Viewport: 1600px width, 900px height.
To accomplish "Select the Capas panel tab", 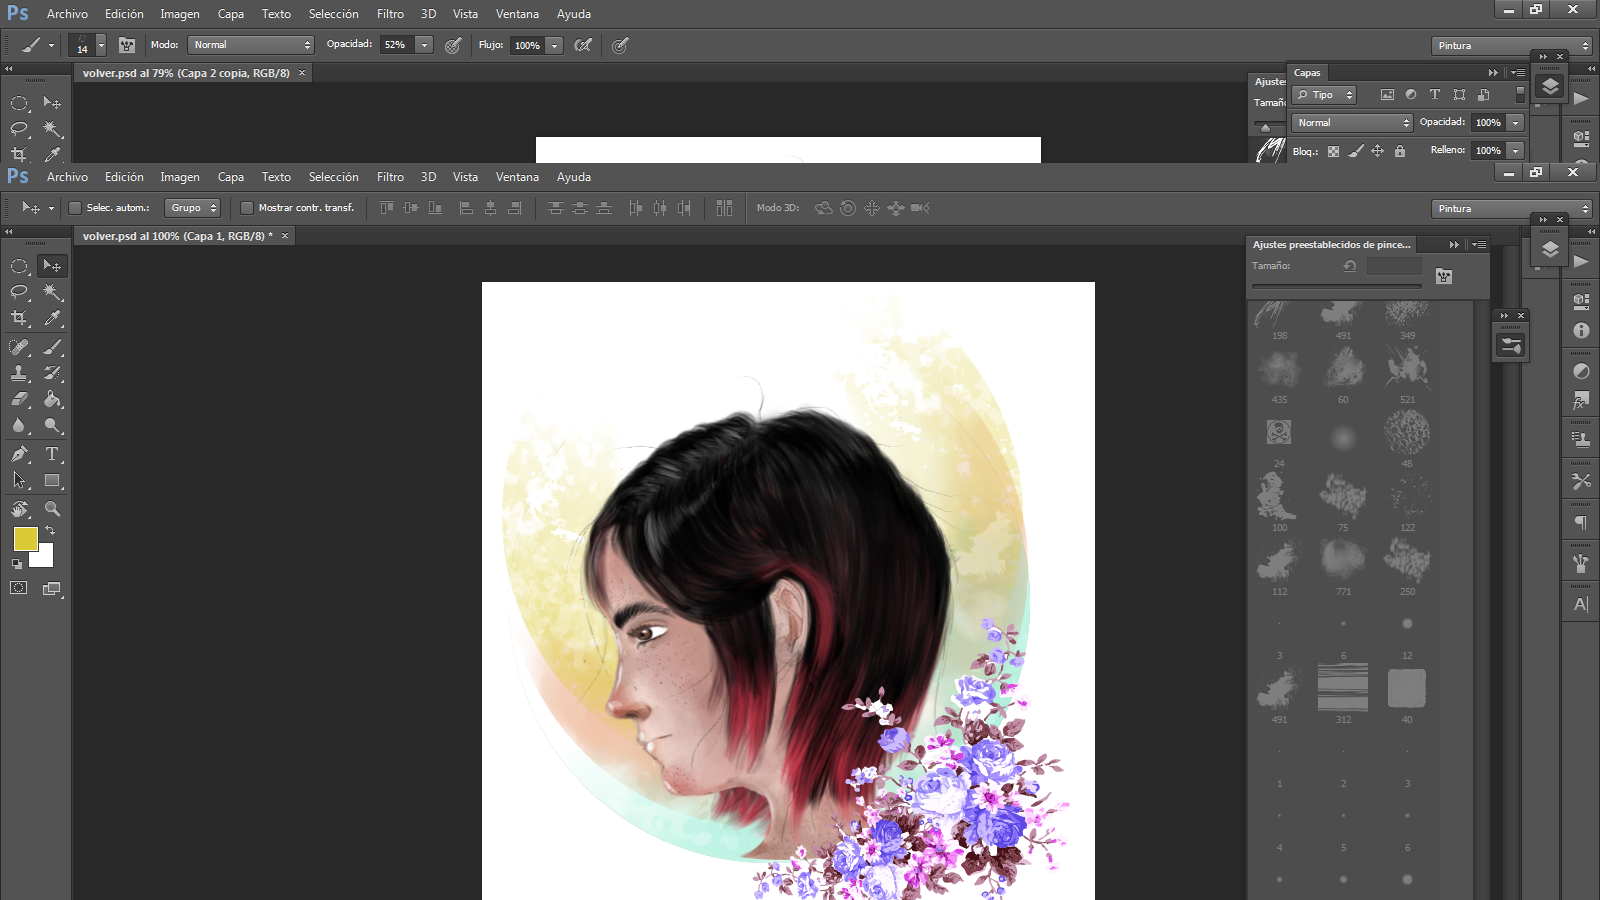I will click(1307, 73).
